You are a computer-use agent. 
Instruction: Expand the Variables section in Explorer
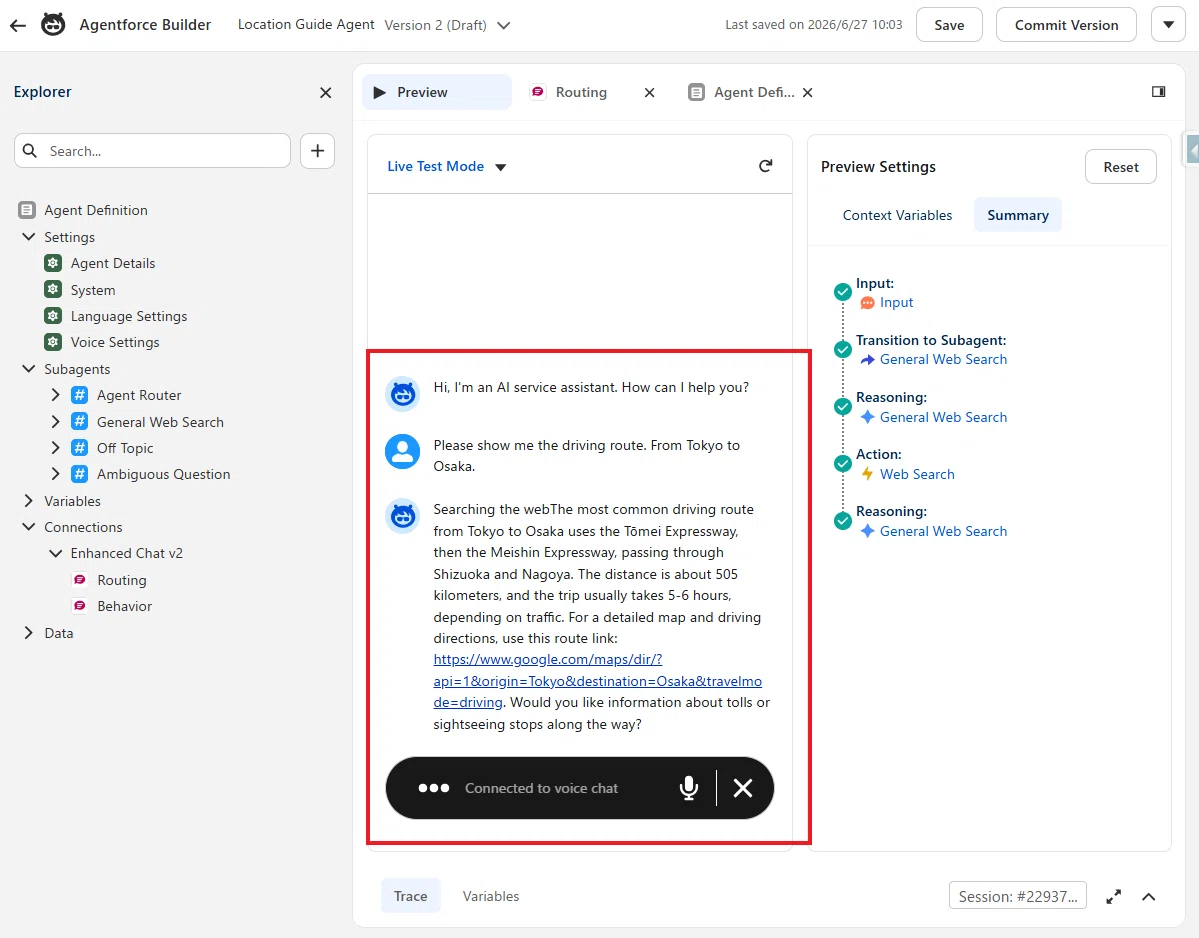28,501
